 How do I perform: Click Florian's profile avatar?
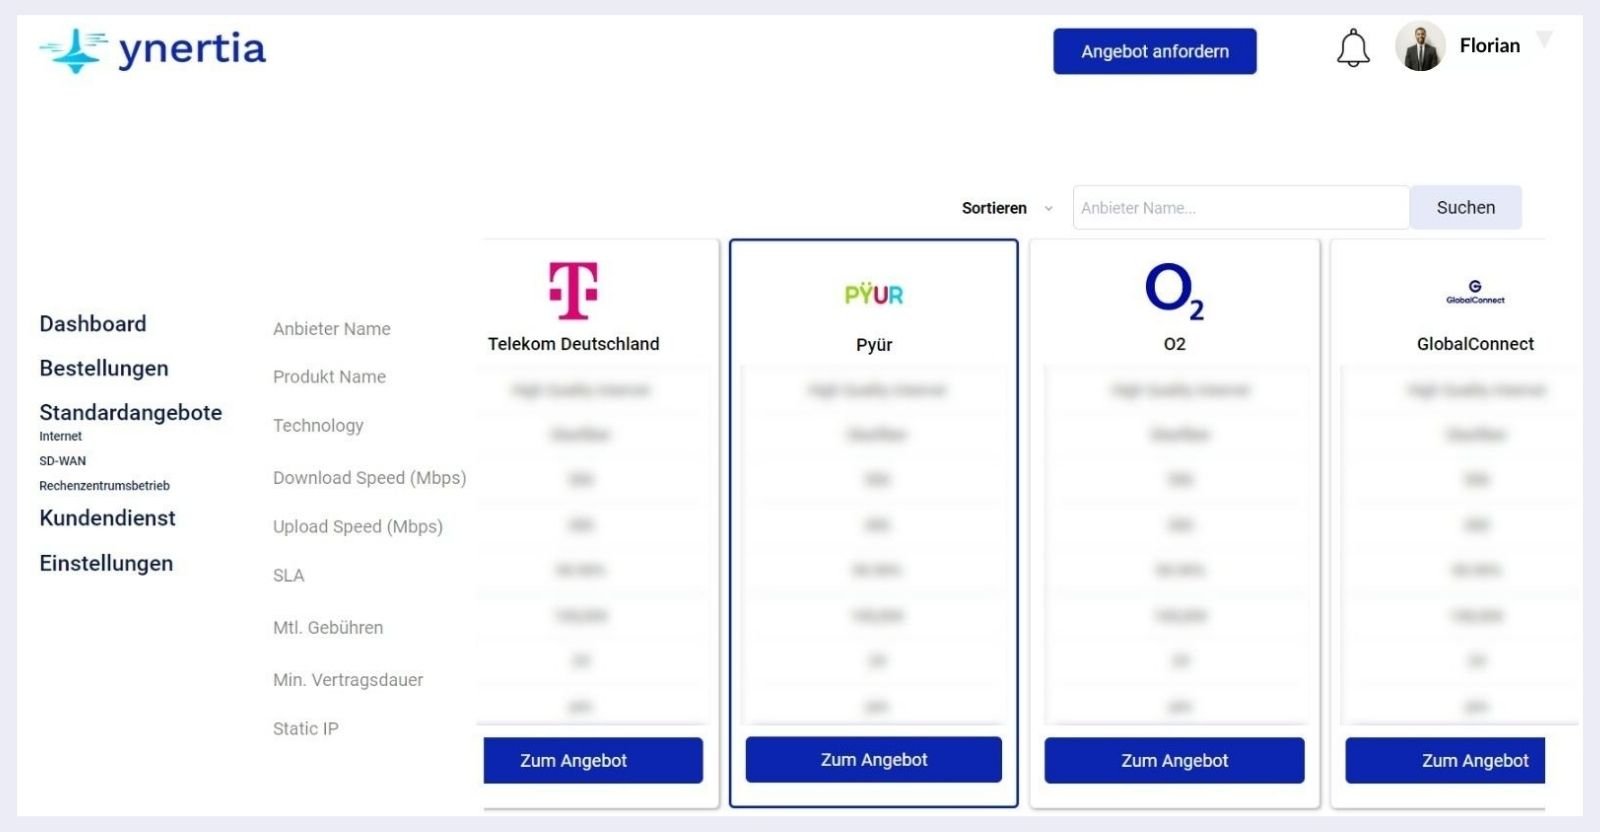tap(1420, 47)
